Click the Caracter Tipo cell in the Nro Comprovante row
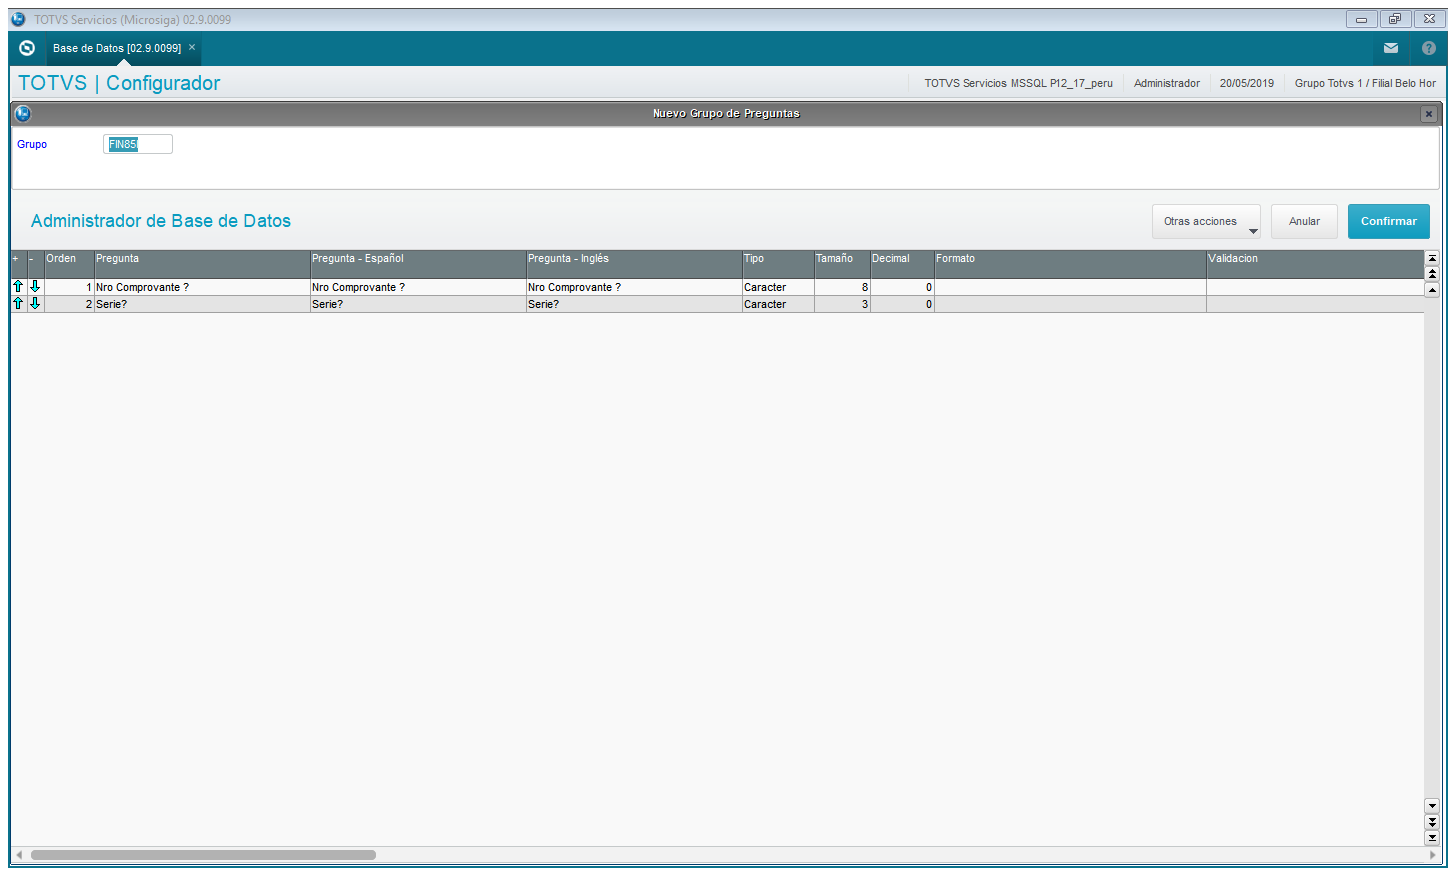 [x=778, y=287]
